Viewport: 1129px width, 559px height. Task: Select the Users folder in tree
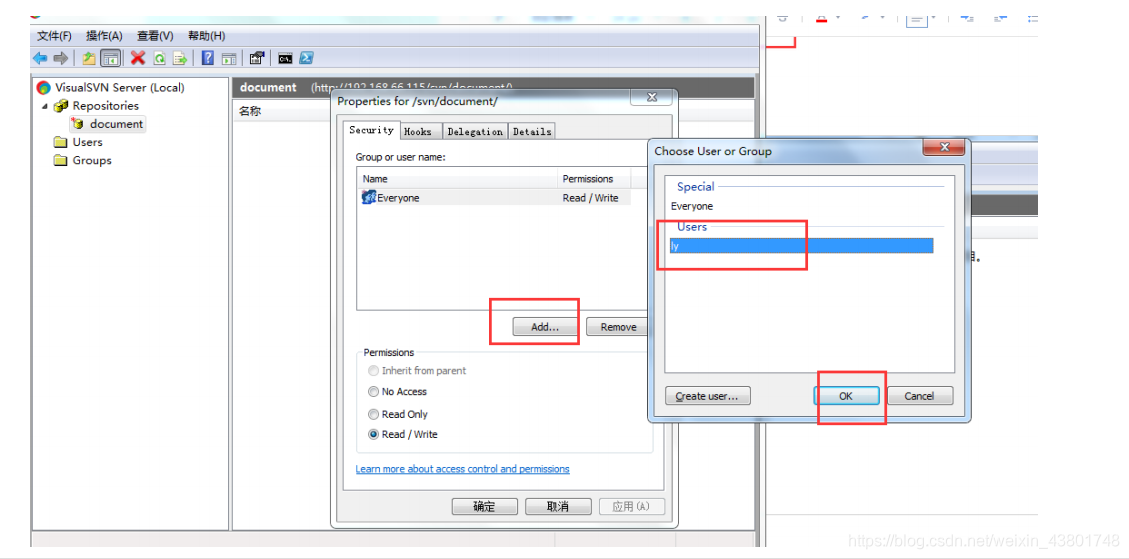point(87,142)
